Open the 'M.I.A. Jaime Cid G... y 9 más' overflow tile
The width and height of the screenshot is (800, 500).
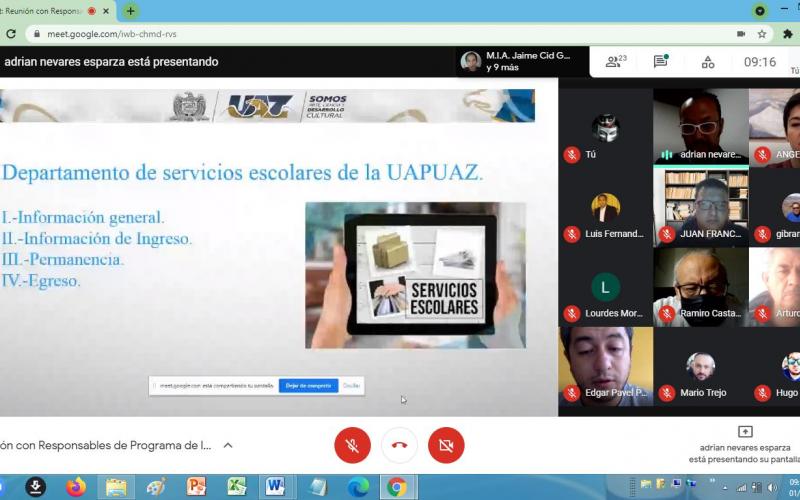point(522,62)
